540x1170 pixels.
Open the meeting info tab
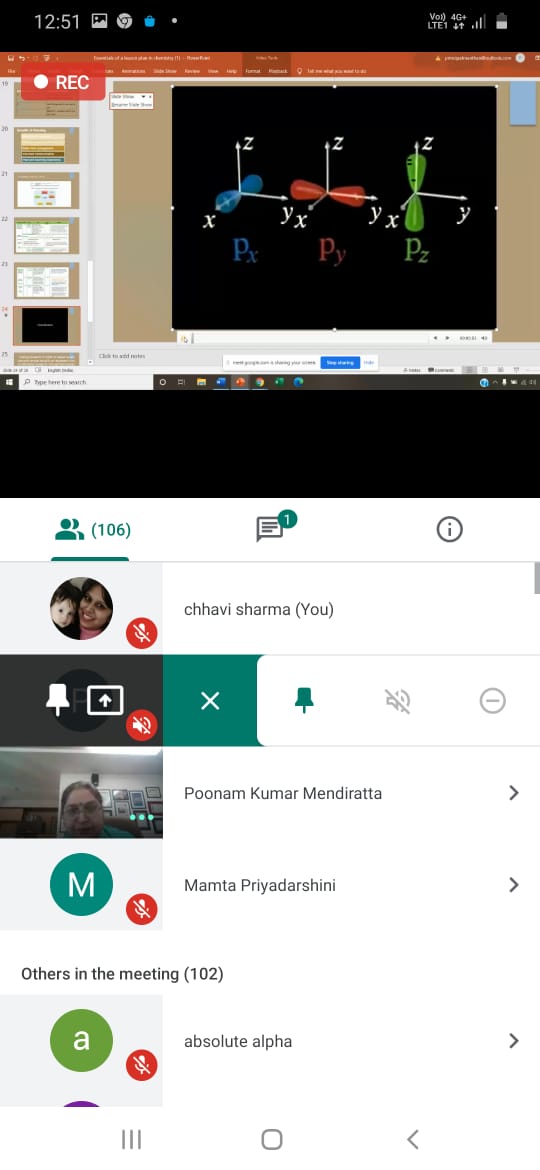pyautogui.click(x=449, y=530)
